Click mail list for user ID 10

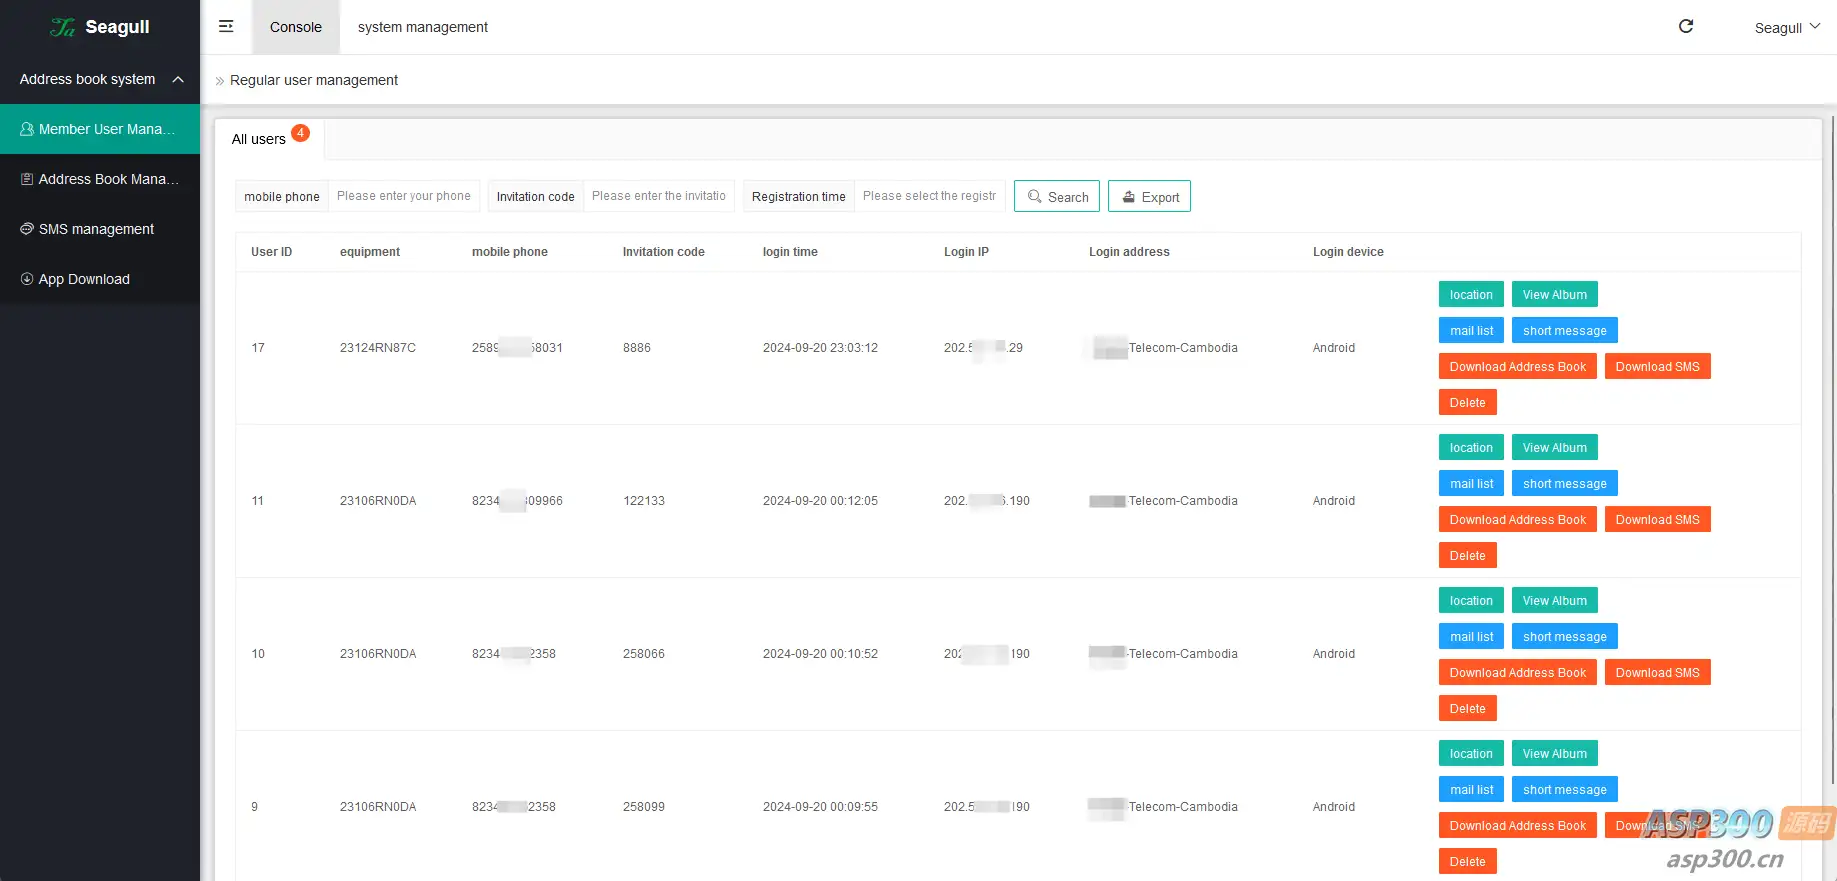point(1471,637)
